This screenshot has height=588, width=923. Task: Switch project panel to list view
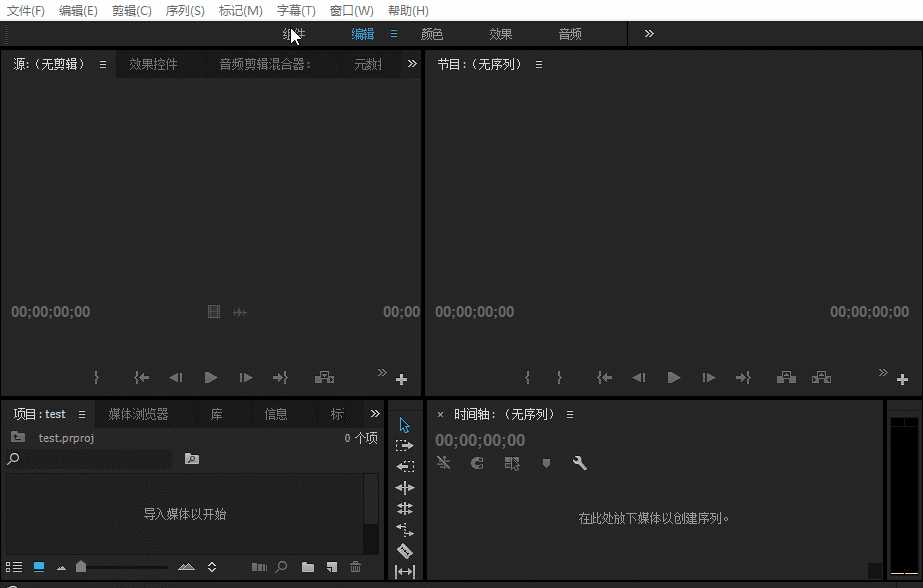[x=14, y=567]
